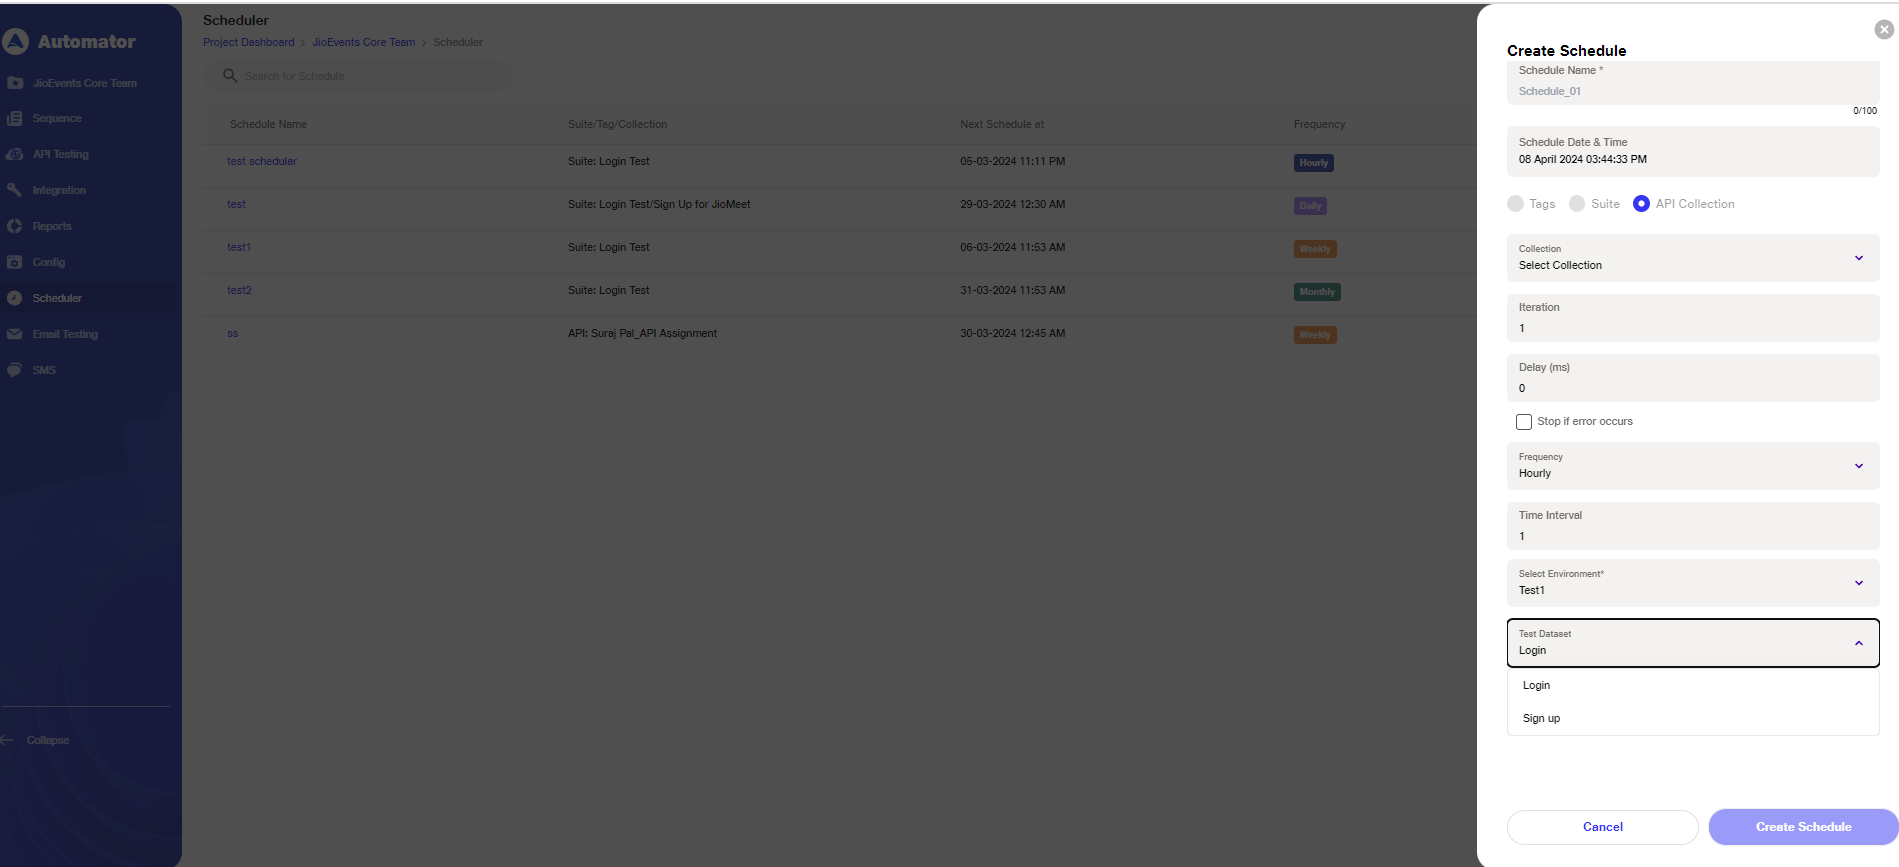Click the Frequency column header

pyautogui.click(x=1320, y=124)
